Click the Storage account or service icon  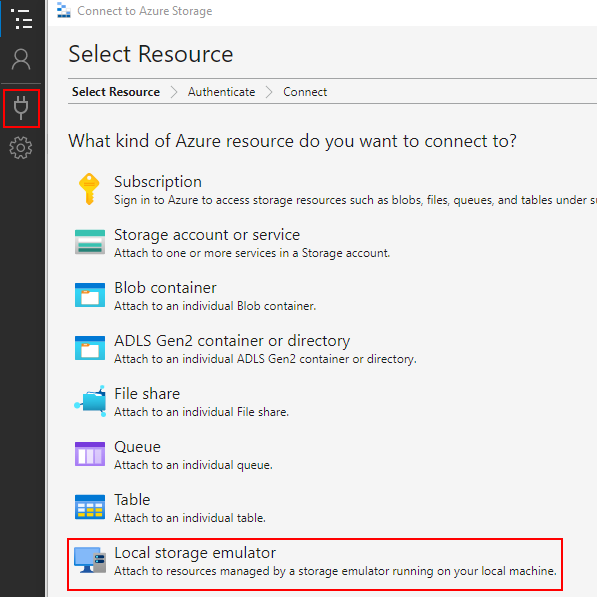(90, 242)
